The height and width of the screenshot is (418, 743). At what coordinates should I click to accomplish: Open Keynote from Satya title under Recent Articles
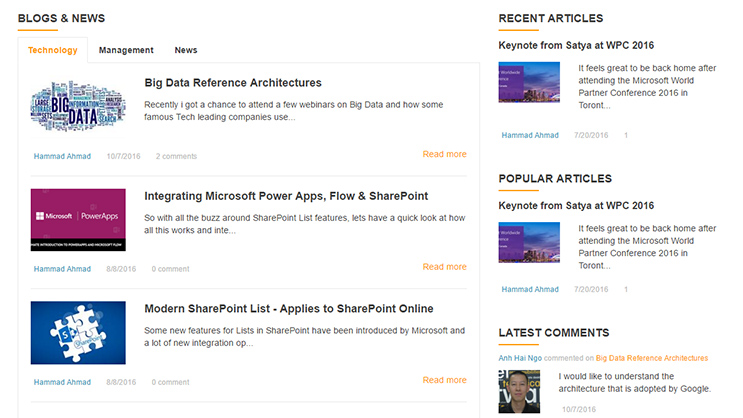point(576,45)
